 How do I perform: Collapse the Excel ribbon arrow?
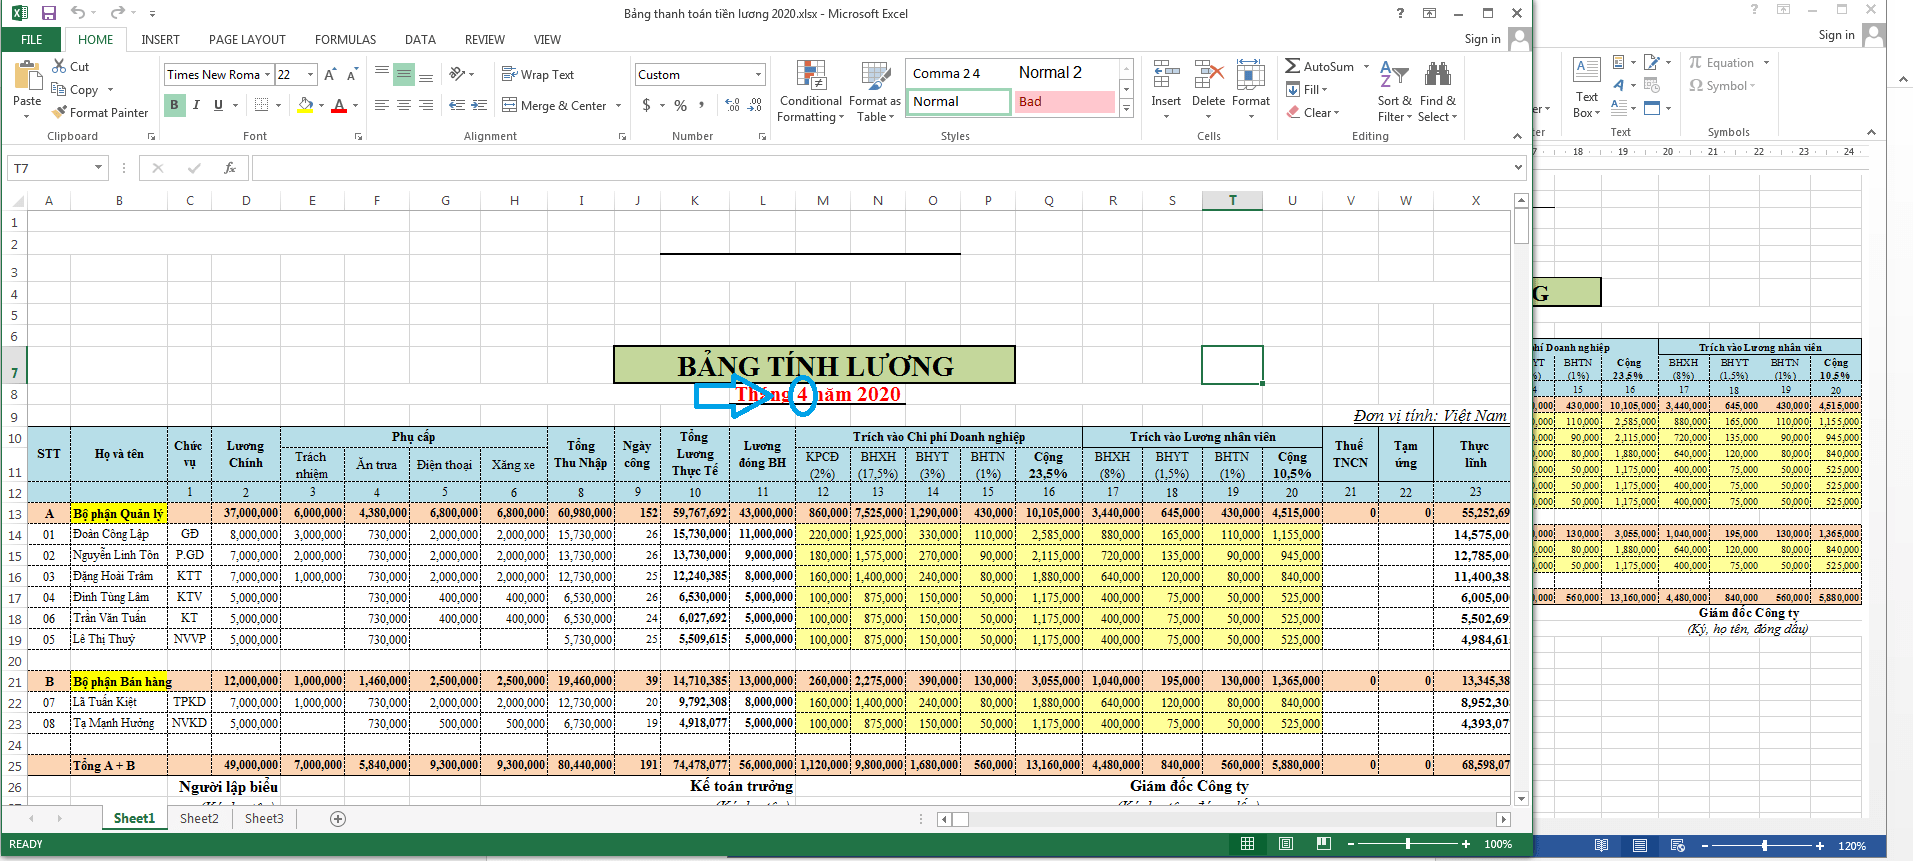tap(1517, 136)
